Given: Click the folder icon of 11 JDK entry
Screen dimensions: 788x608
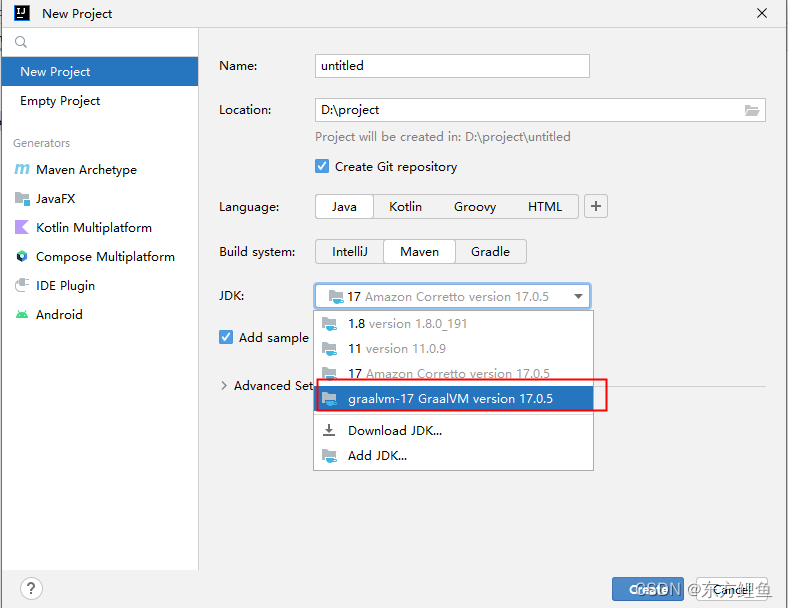Looking at the screenshot, I should pos(329,349).
